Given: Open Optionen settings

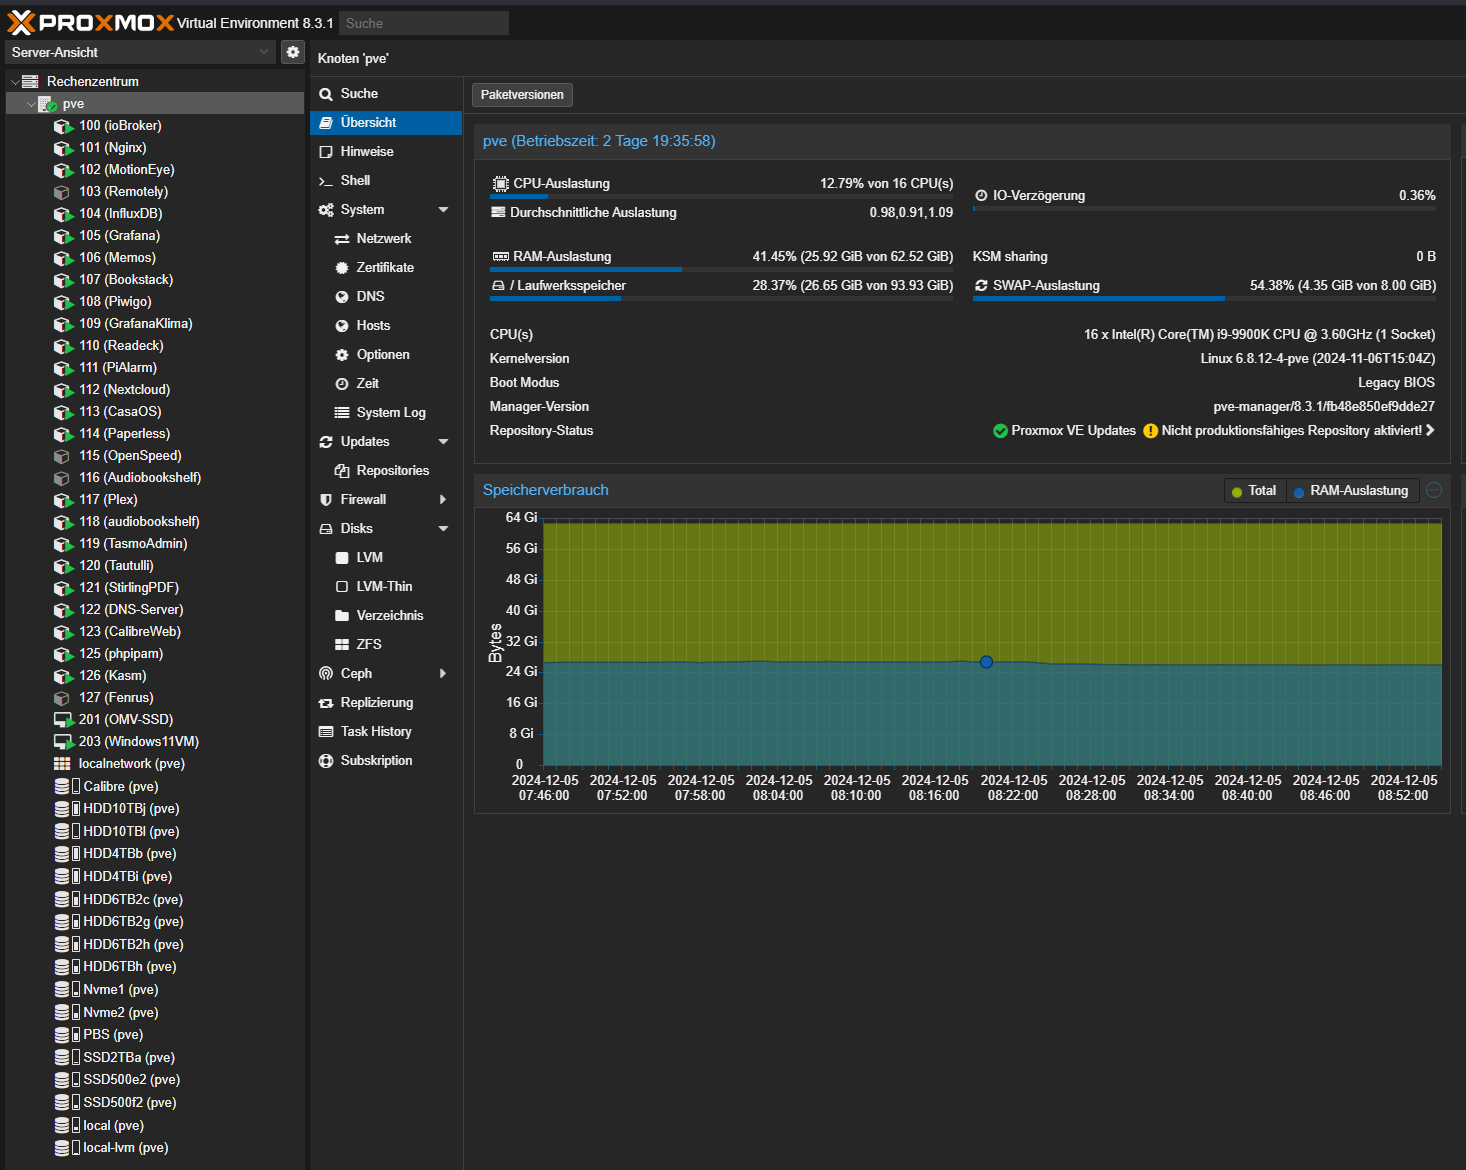Looking at the screenshot, I should tap(386, 354).
